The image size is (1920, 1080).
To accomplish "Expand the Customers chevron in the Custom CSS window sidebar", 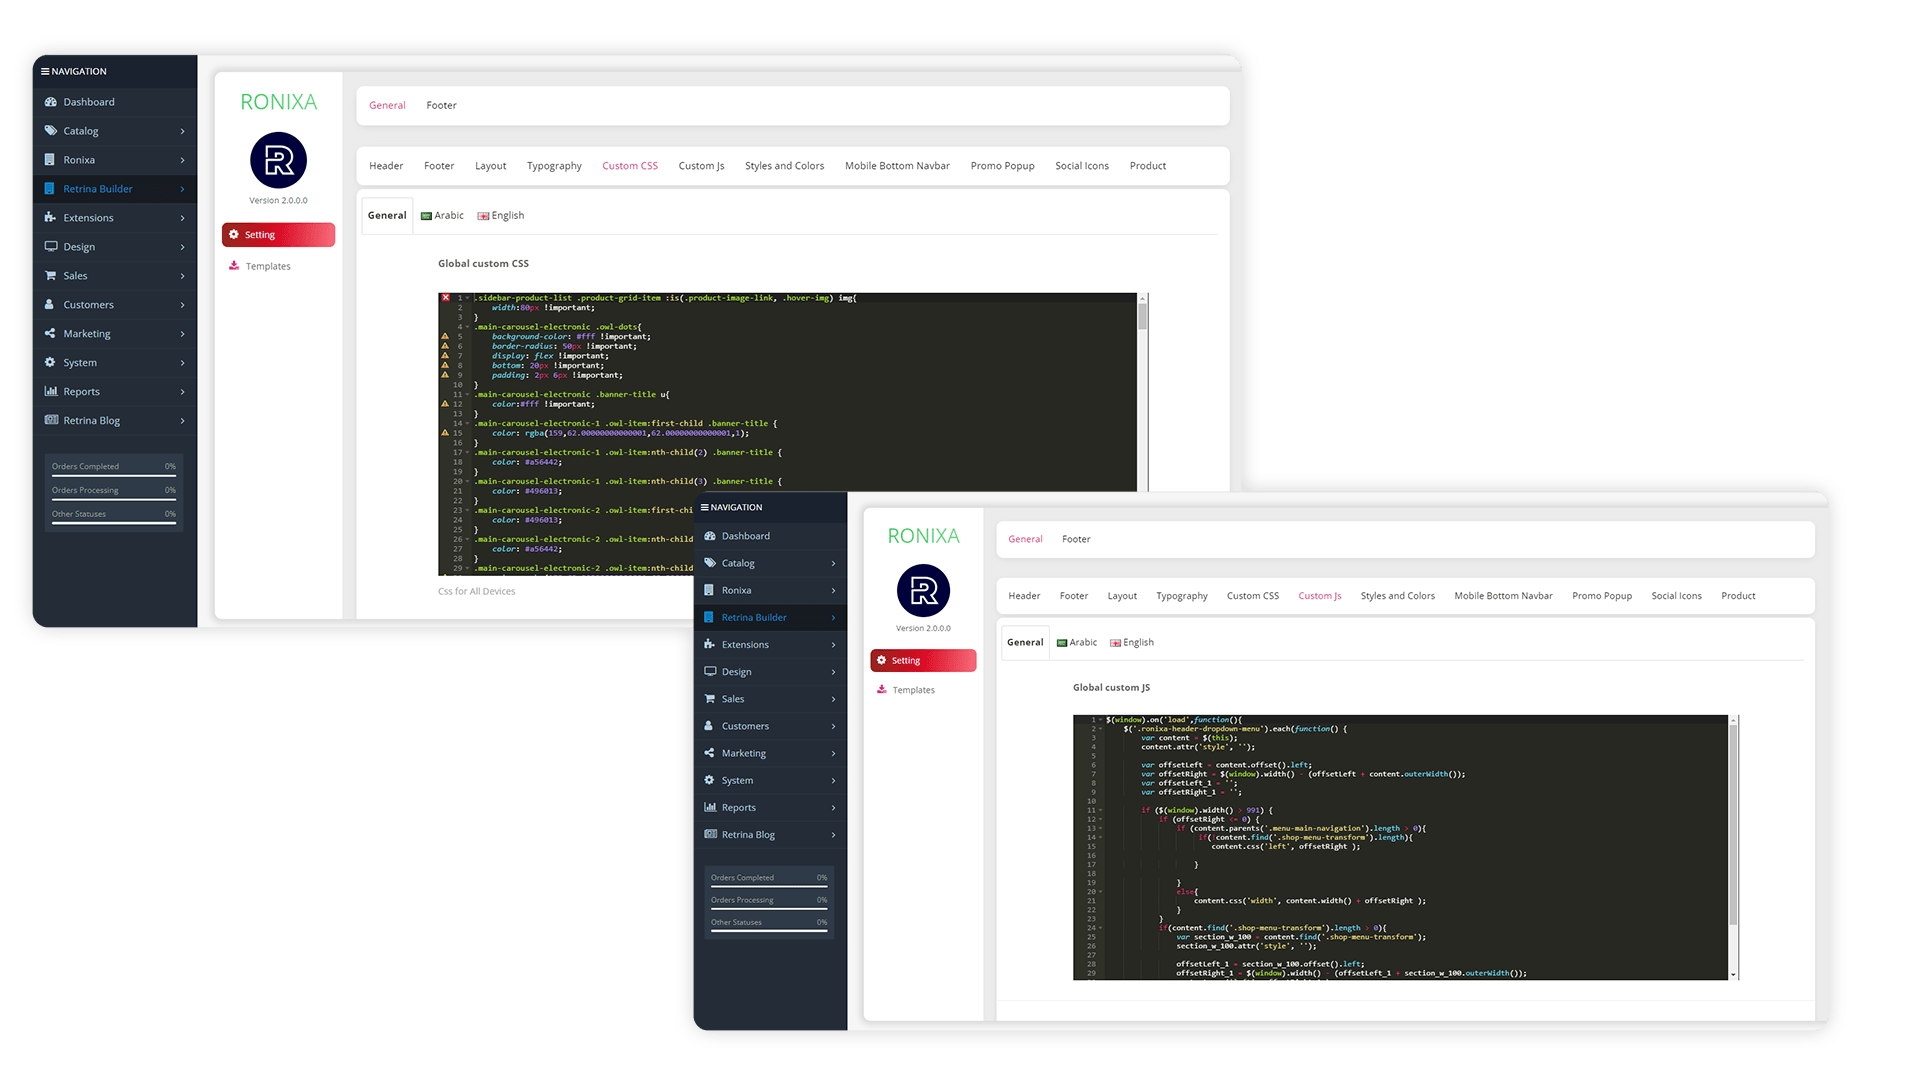I will click(x=183, y=305).
